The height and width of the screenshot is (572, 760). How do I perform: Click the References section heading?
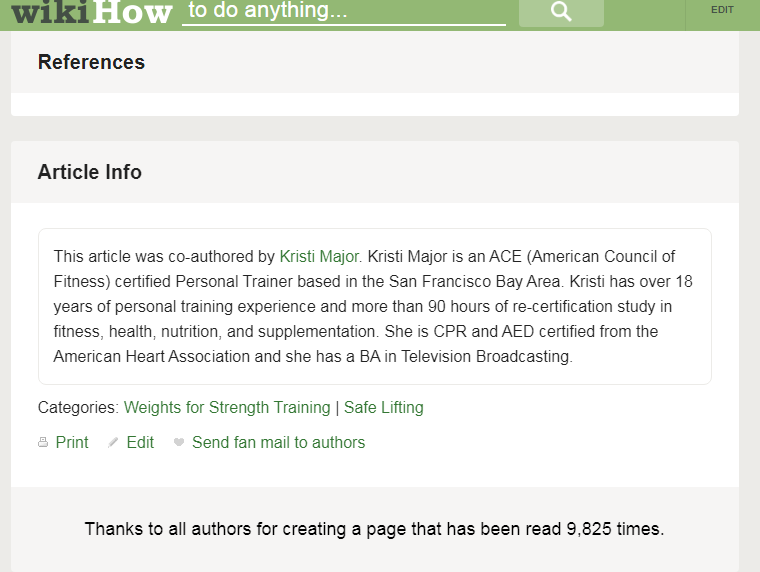click(91, 62)
